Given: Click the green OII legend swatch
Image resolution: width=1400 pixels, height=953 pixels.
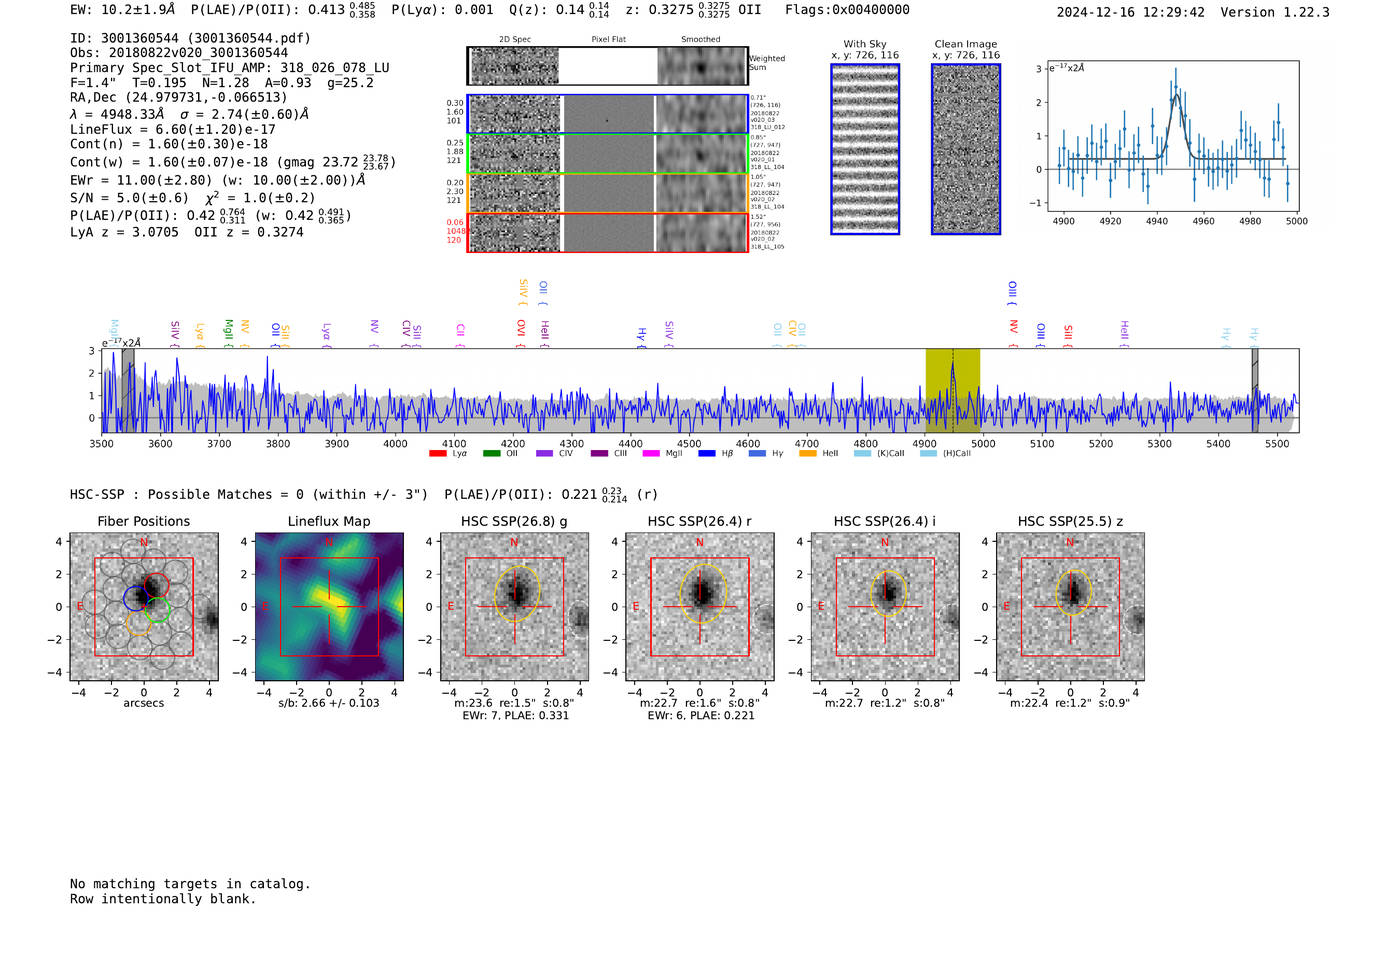Looking at the screenshot, I should pos(491,454).
